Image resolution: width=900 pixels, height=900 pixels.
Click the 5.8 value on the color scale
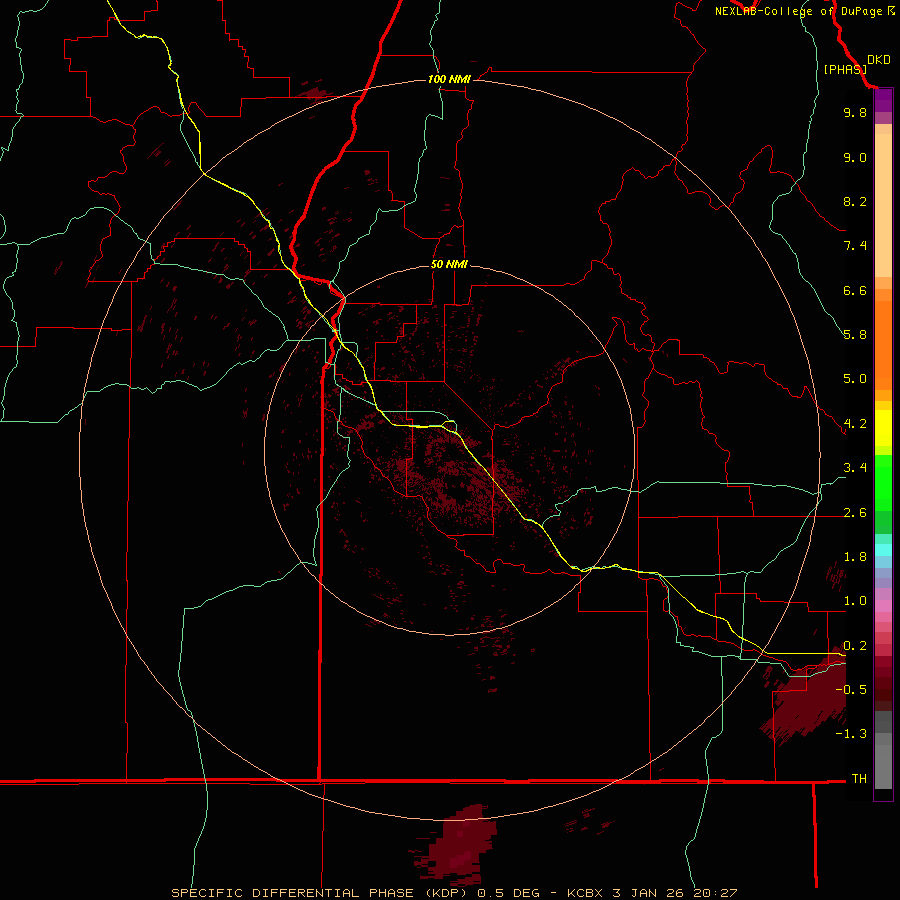tap(855, 335)
